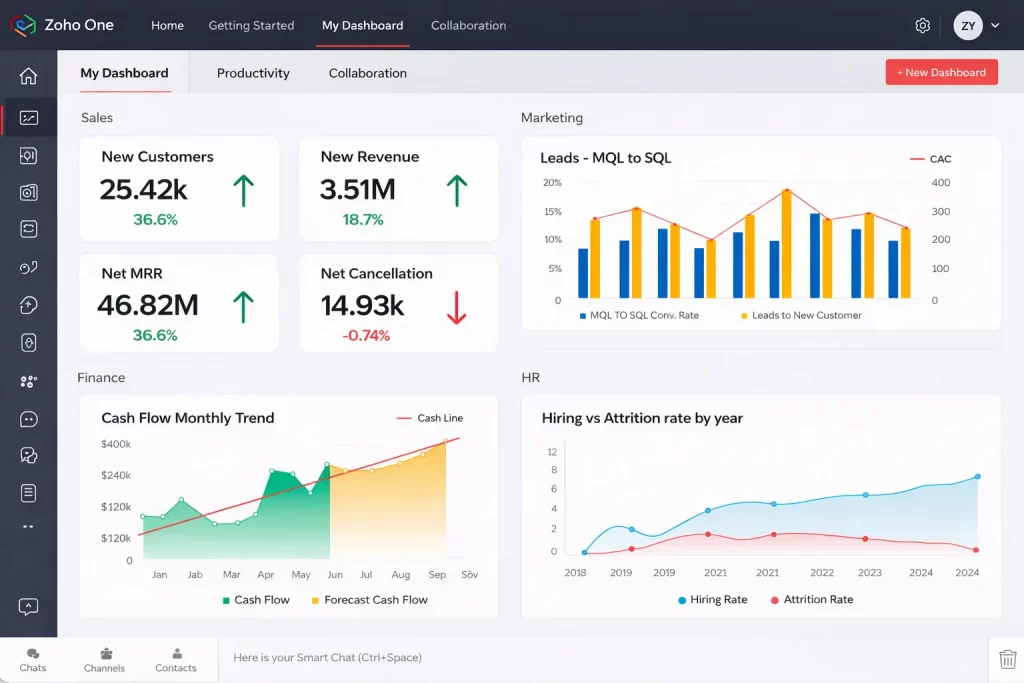Select the New Customers metric card
Viewport: 1024px width, 683px height.
click(179, 188)
